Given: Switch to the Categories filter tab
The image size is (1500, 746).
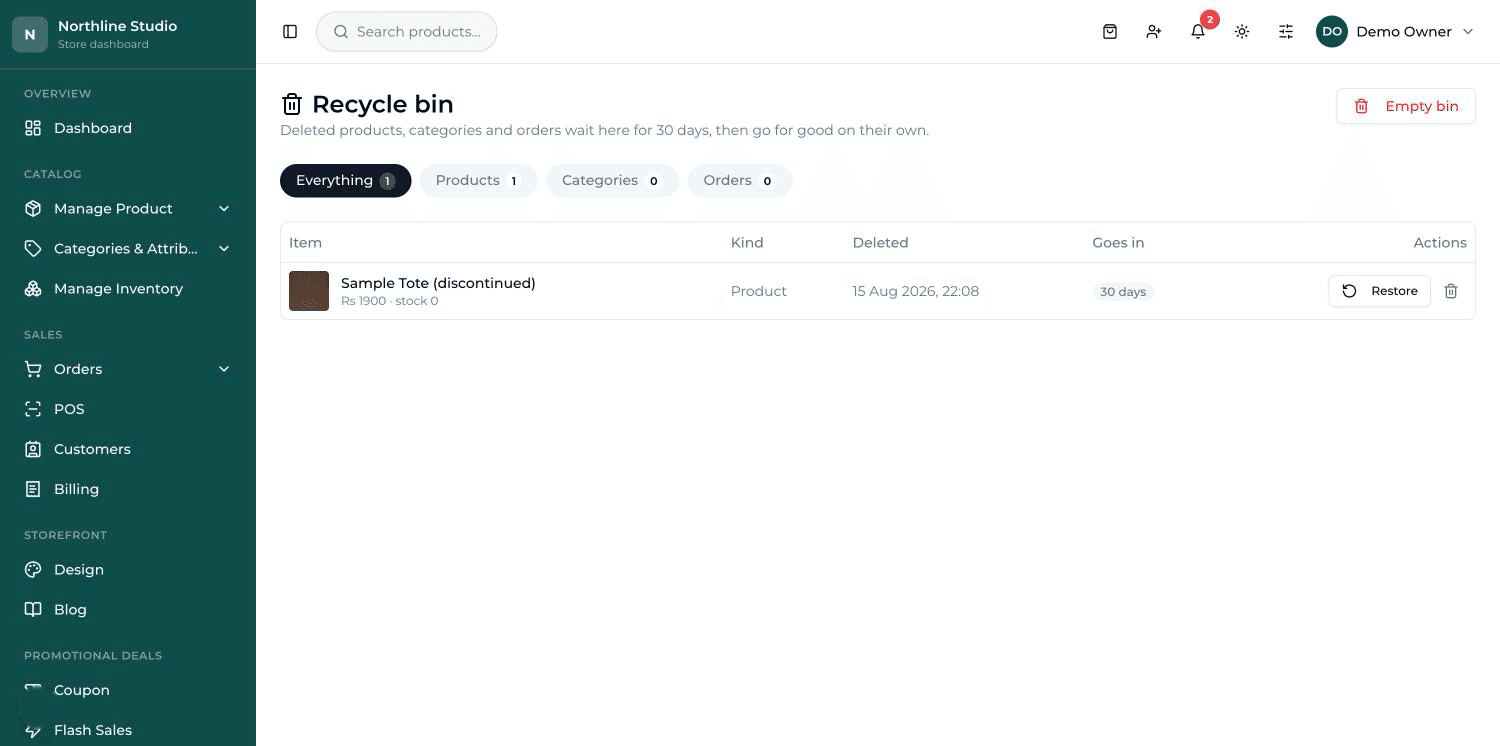Looking at the screenshot, I should tap(612, 181).
